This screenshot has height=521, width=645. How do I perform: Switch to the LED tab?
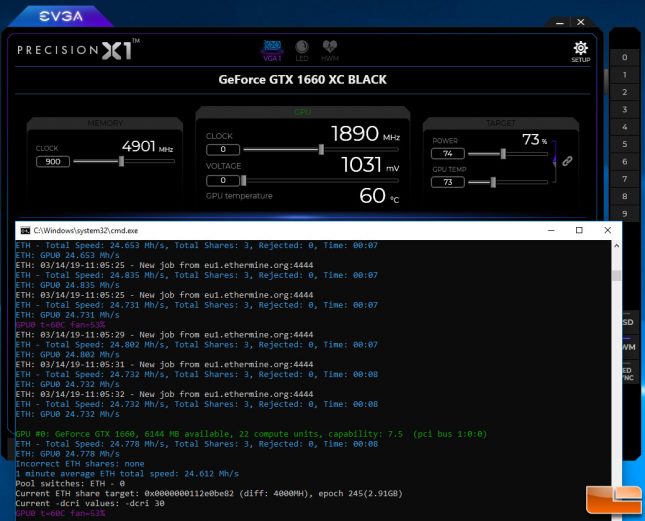click(302, 51)
